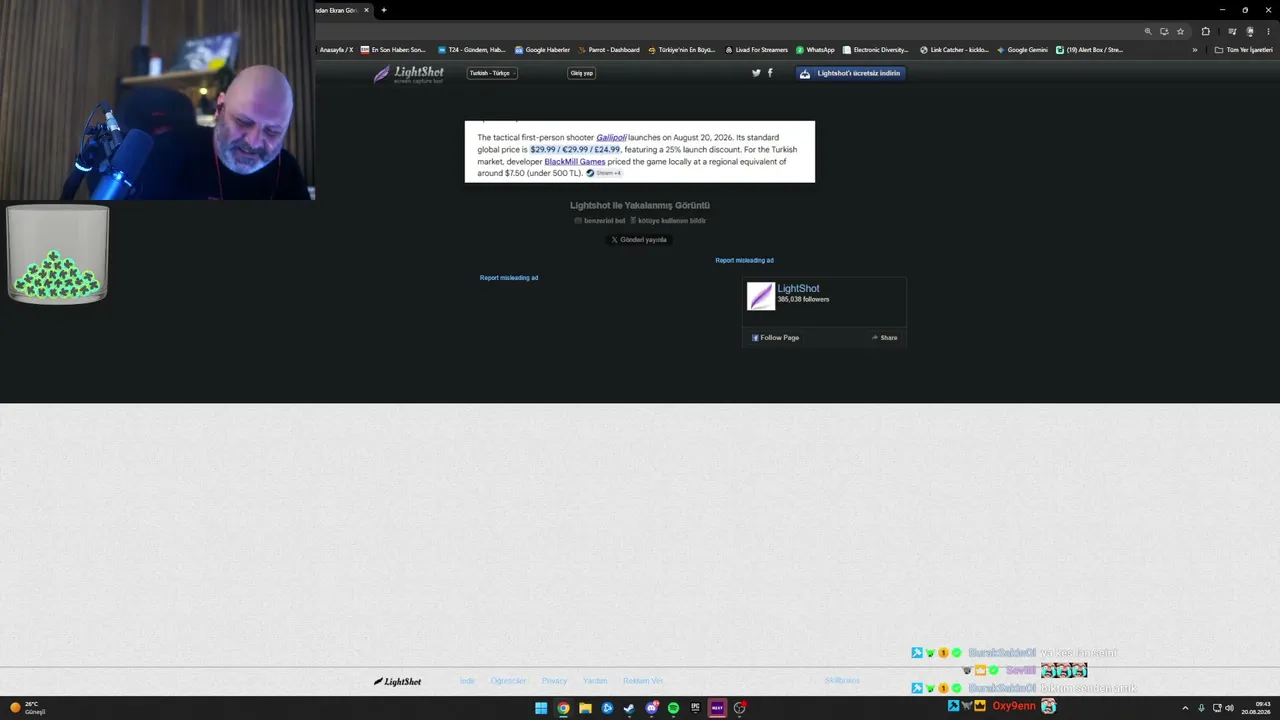Screen dimensions: 1280x720
Task: Click the captured screenshot image
Action: [640, 152]
